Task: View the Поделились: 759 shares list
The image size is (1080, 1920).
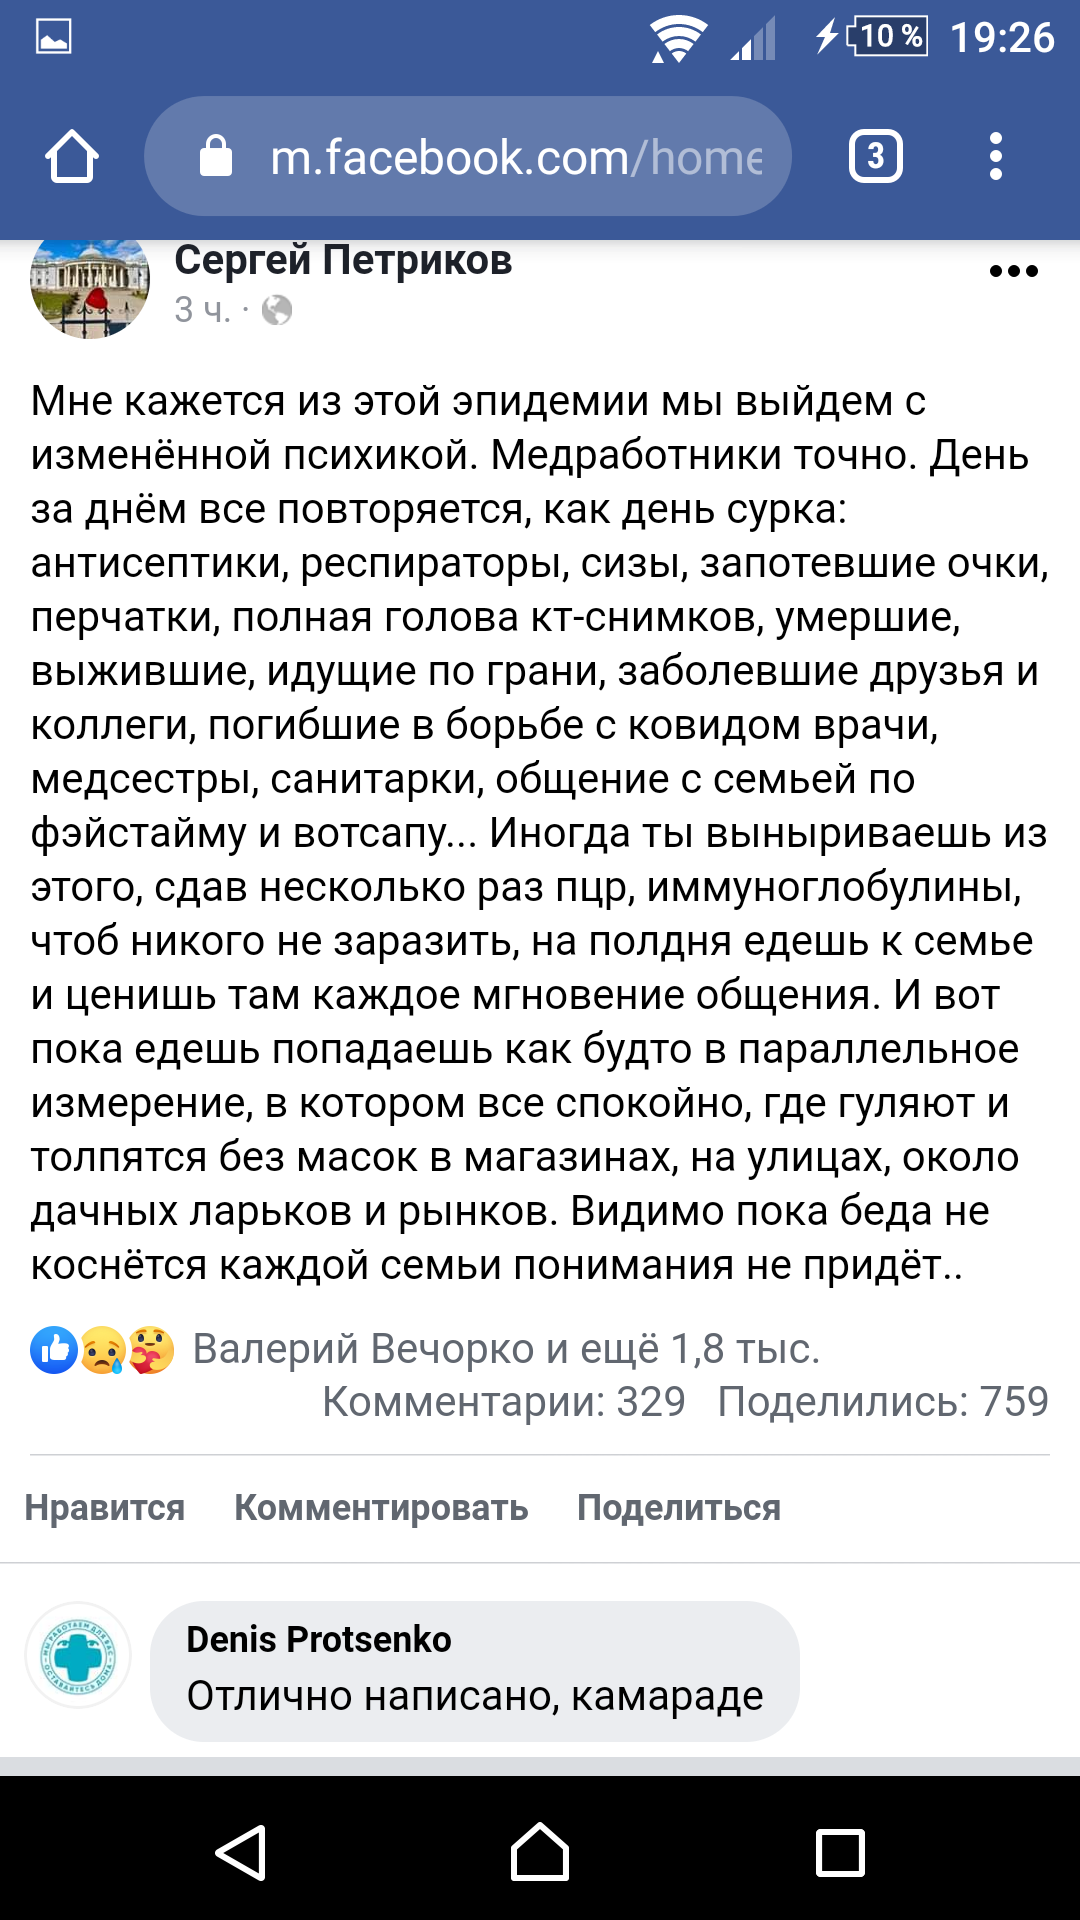Action: (883, 1402)
